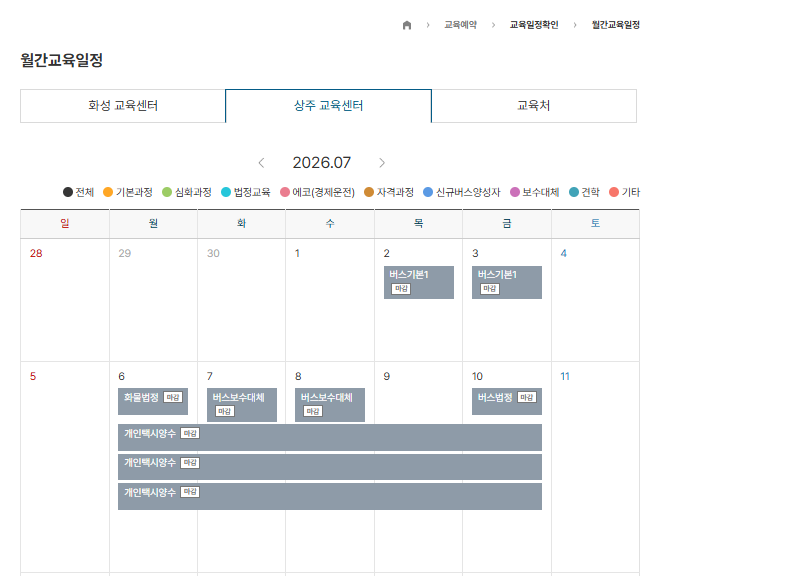Open 버스기본1 event on July 2
This screenshot has height=576, width=807.
tap(419, 282)
